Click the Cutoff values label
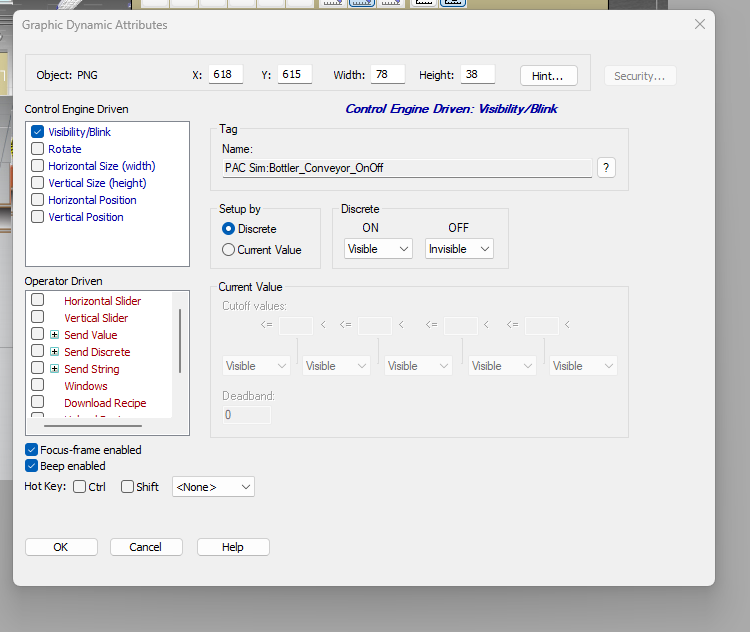This screenshot has width=750, height=632. pos(254,306)
